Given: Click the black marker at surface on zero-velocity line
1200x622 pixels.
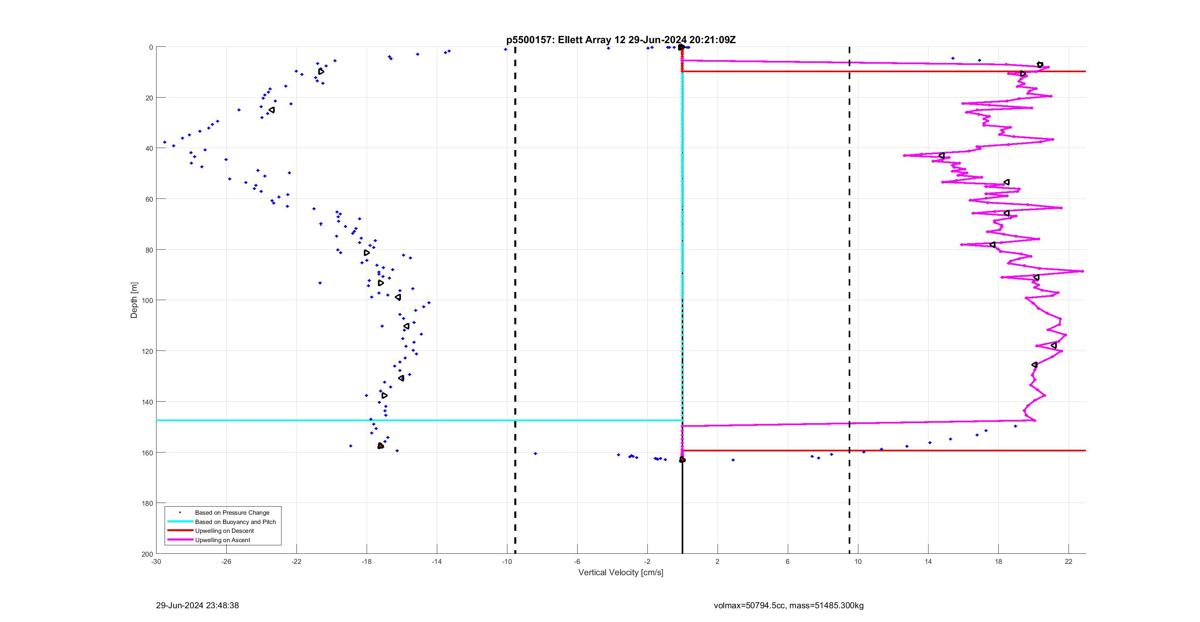Looking at the screenshot, I should pos(681,47).
